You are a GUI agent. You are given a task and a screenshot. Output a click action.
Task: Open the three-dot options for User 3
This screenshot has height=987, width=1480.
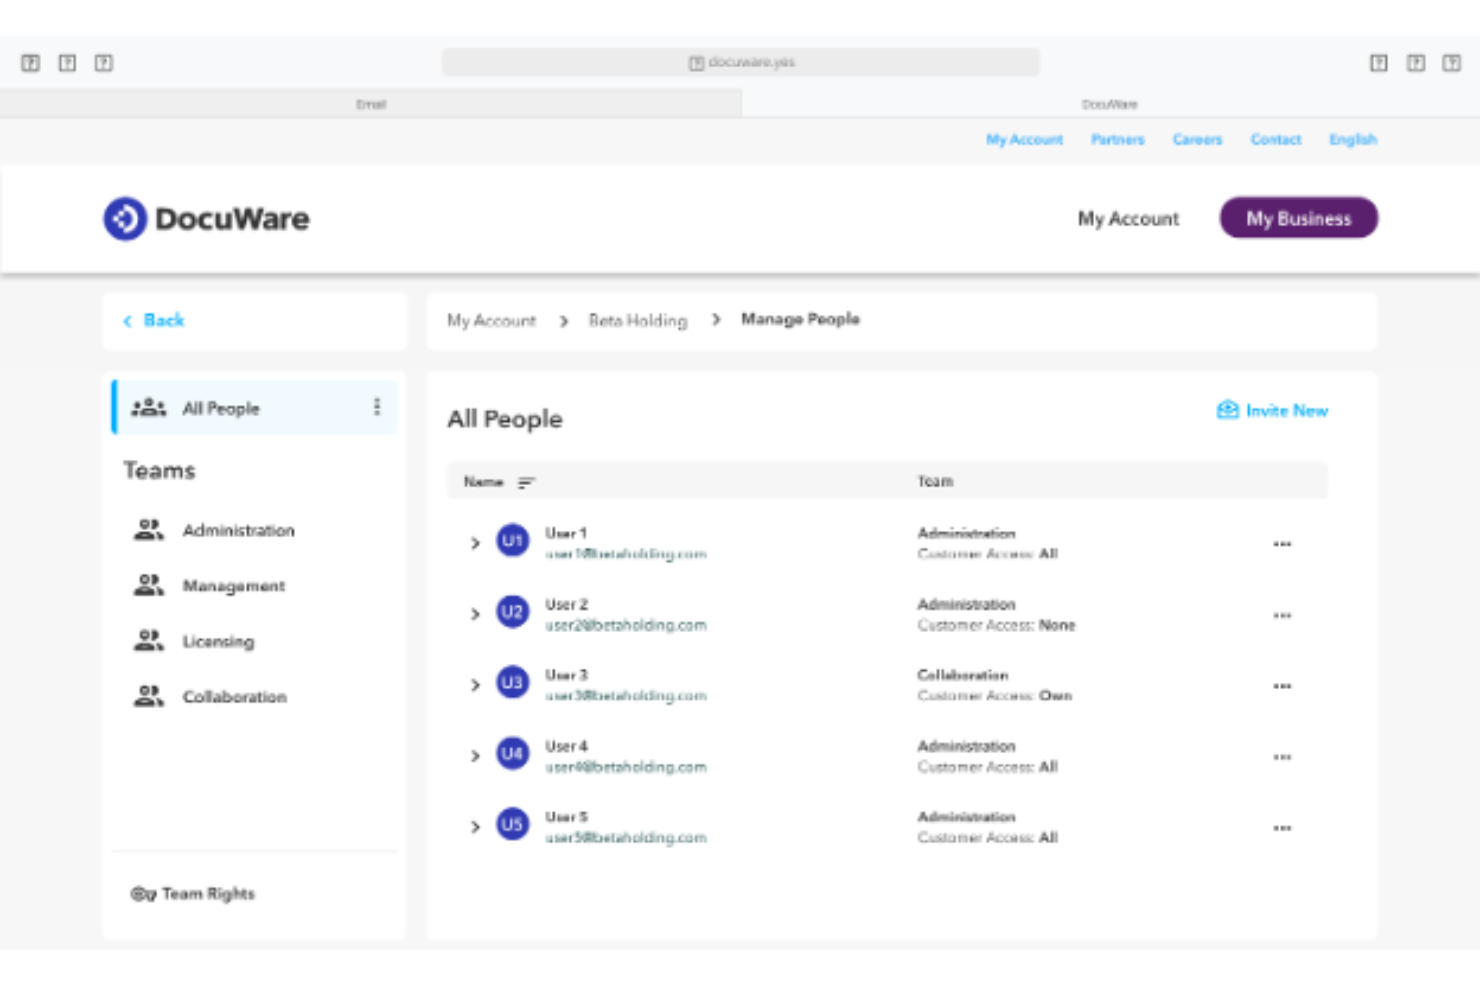1282,686
